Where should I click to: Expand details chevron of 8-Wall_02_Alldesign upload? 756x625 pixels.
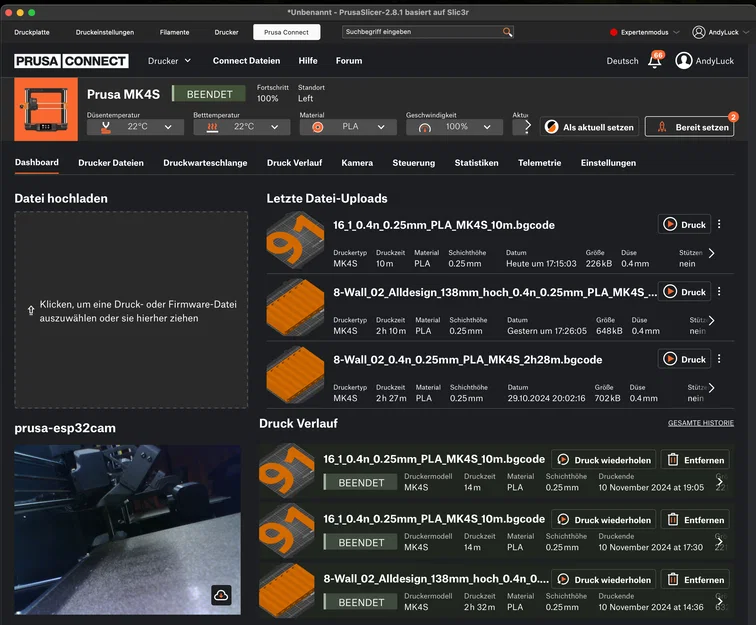712,321
